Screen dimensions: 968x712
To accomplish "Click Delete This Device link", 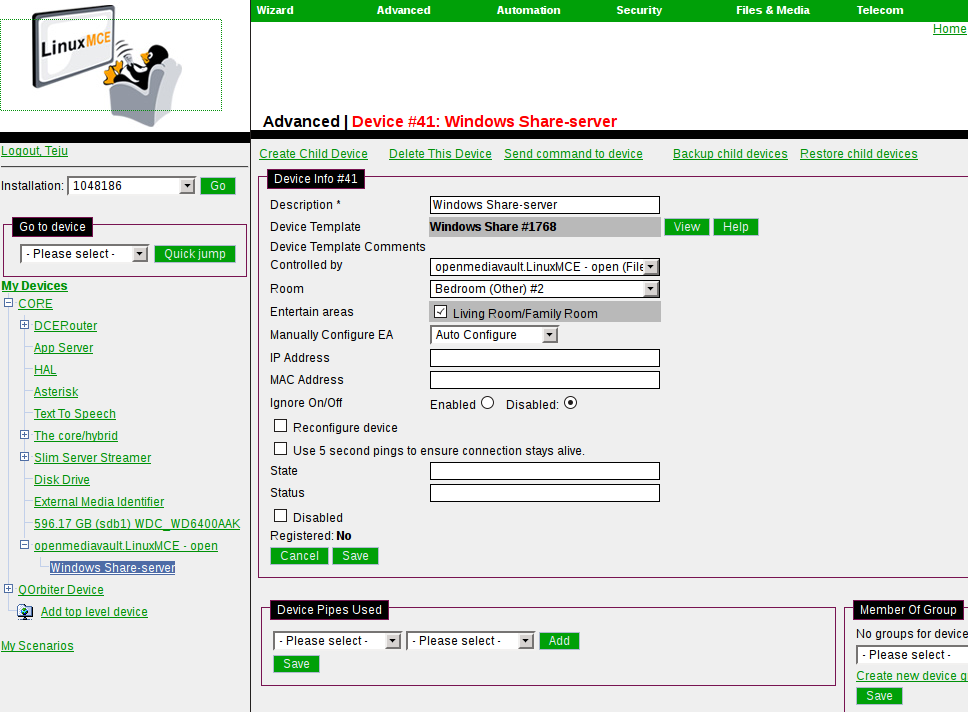I will click(440, 154).
